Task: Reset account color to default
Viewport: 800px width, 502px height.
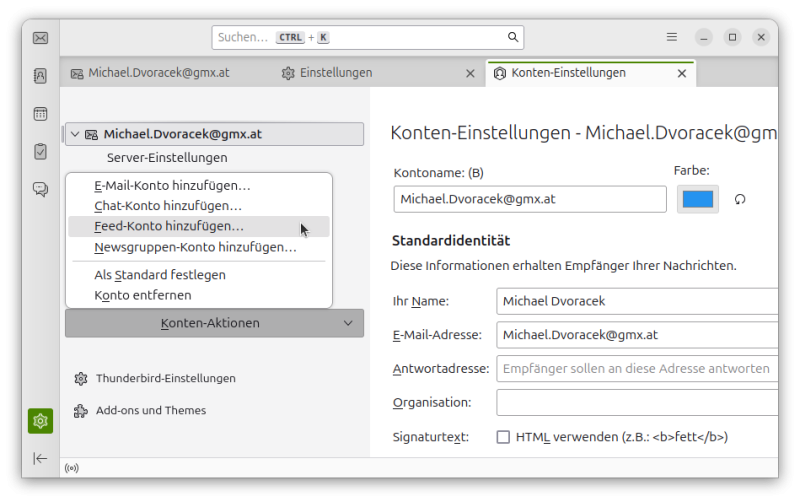Action: pos(740,199)
